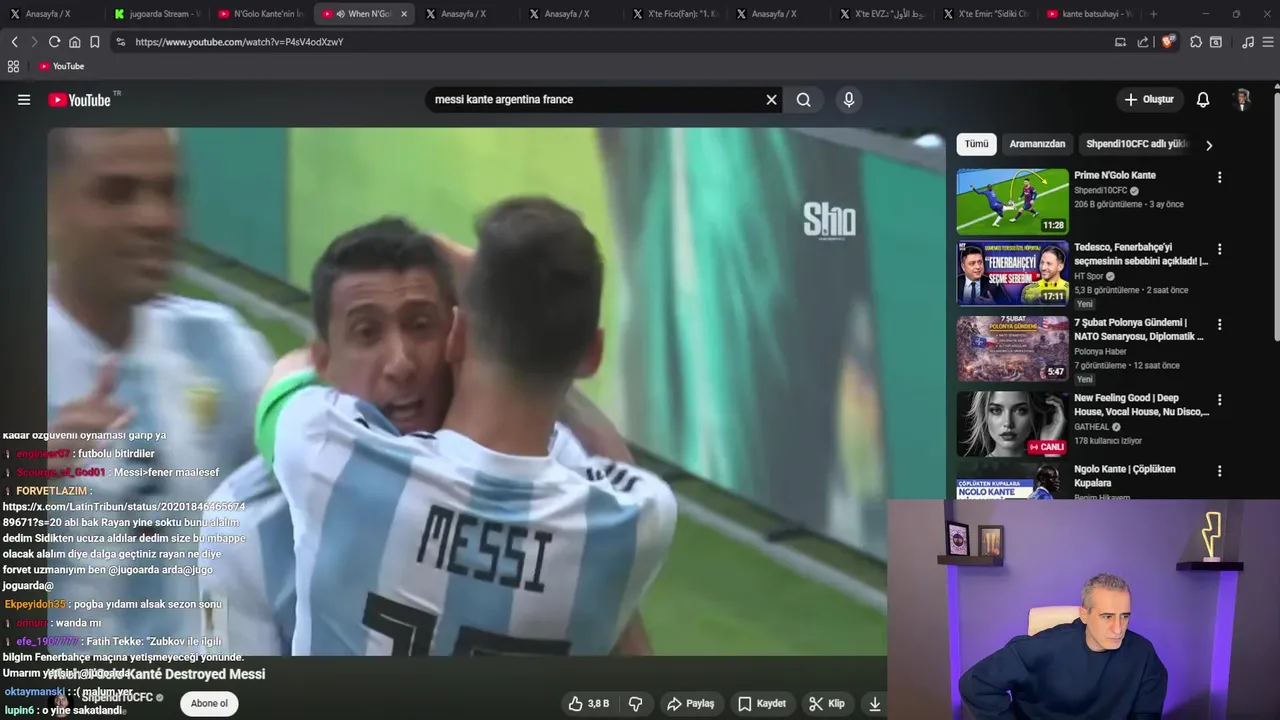Open options for 7 Şubat Polonya video
This screenshot has height=720, width=1280.
pos(1219,325)
